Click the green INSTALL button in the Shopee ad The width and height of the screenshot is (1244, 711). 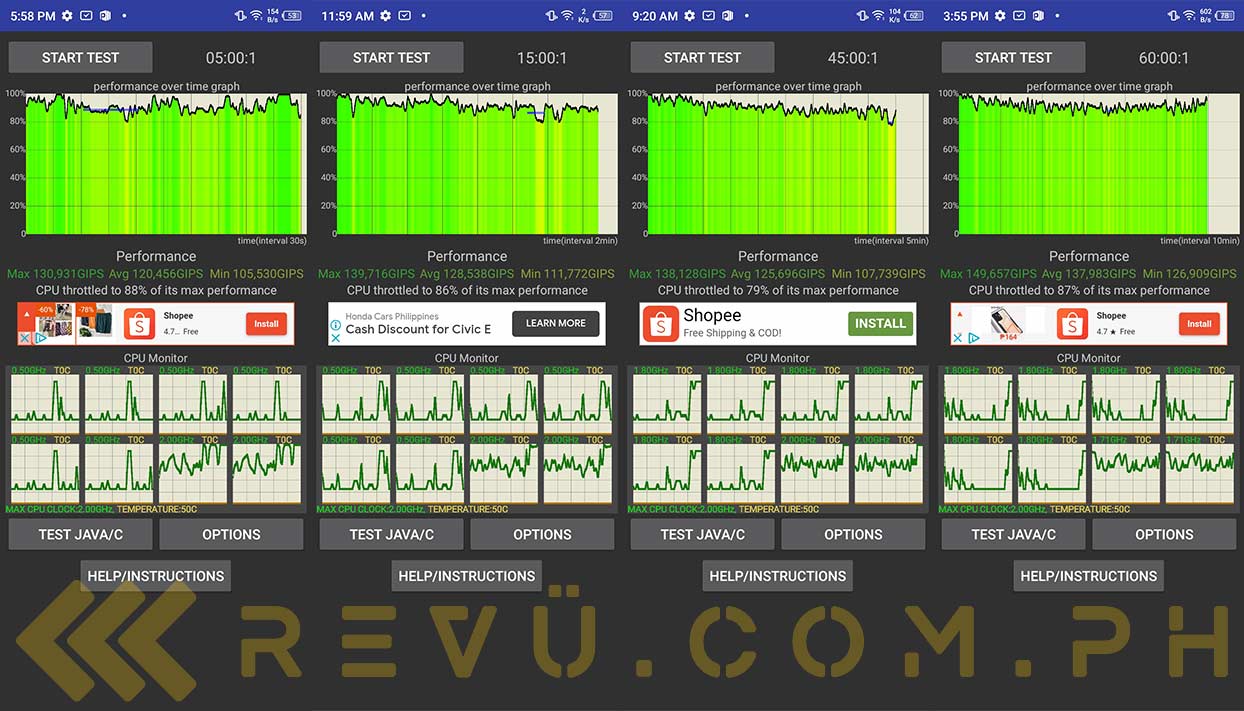[880, 323]
